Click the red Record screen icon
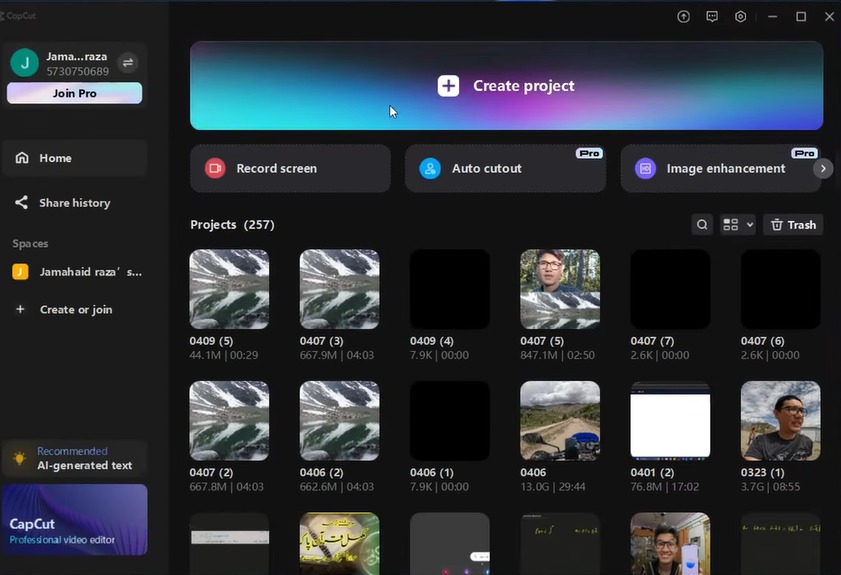The height and width of the screenshot is (575, 841). click(215, 168)
